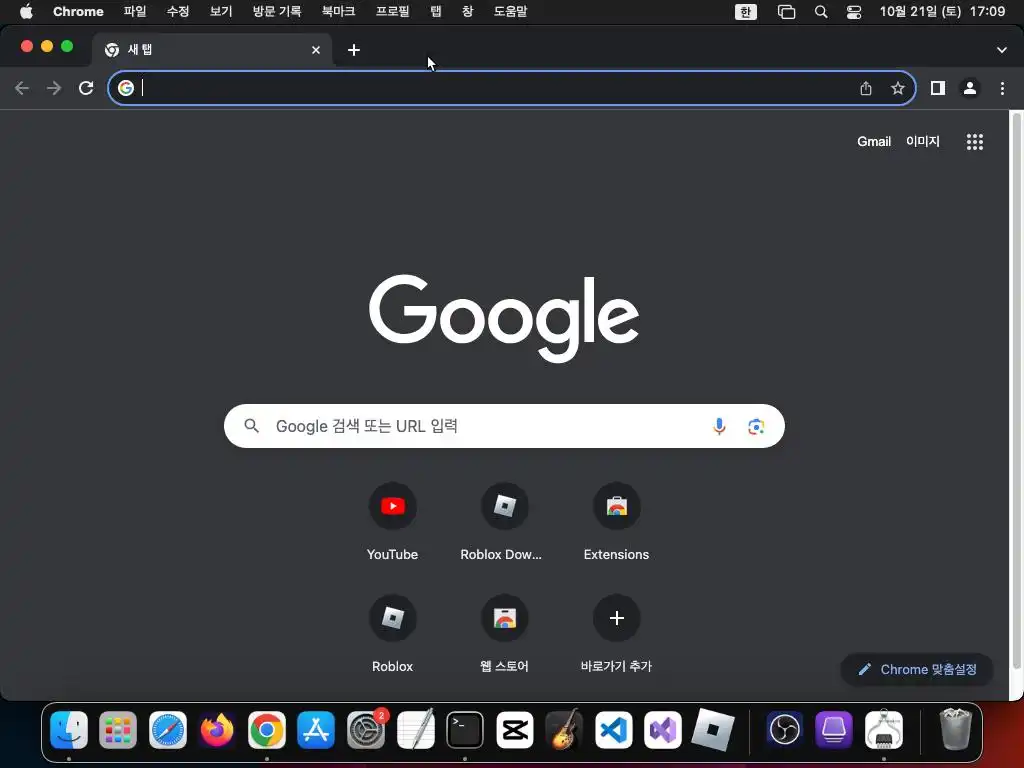
Task: Click the page vertical scrollbar
Action: coord(1016,392)
